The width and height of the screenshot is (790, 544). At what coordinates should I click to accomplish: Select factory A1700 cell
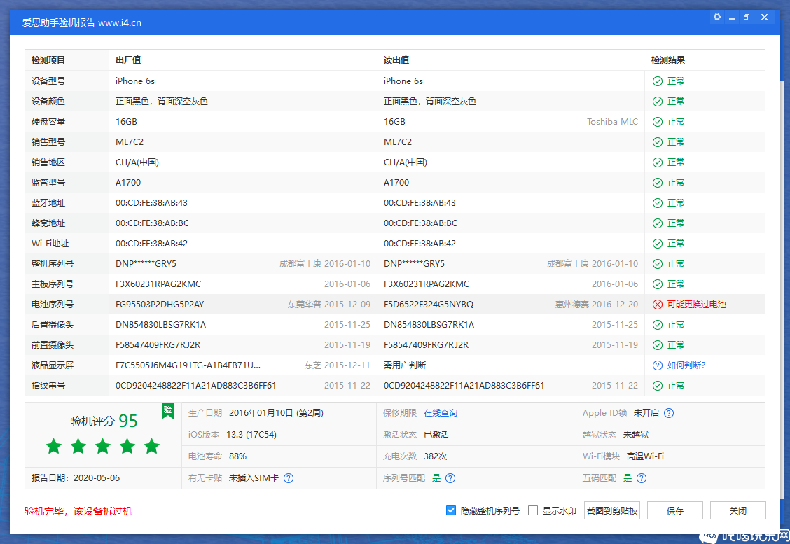click(x=128, y=182)
